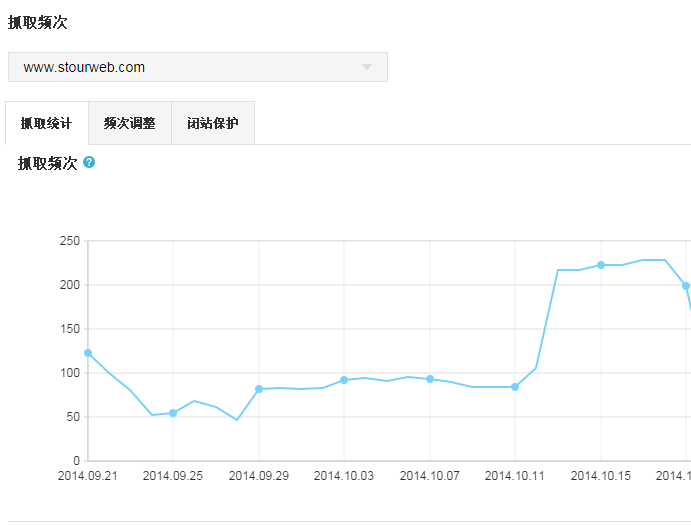Click the data marker at 2014.09.29

point(259,389)
